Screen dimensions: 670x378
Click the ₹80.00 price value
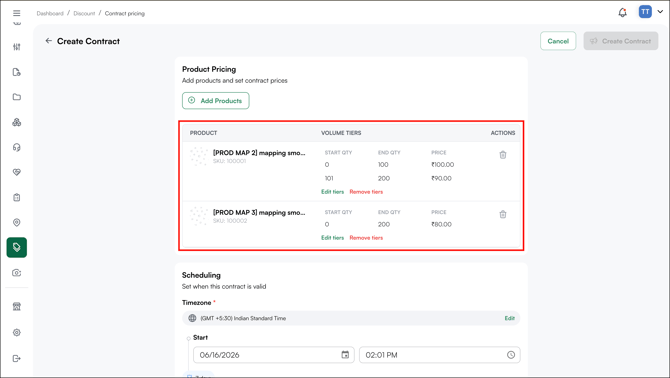(x=441, y=224)
